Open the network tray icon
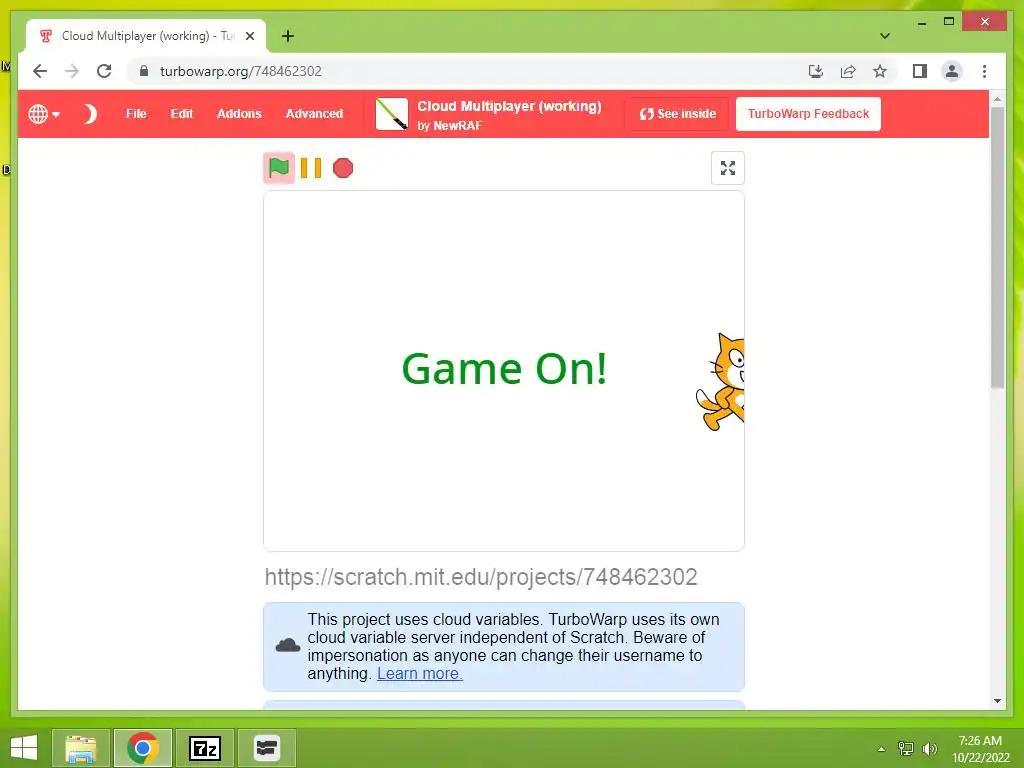This screenshot has height=768, width=1024. (x=906, y=748)
